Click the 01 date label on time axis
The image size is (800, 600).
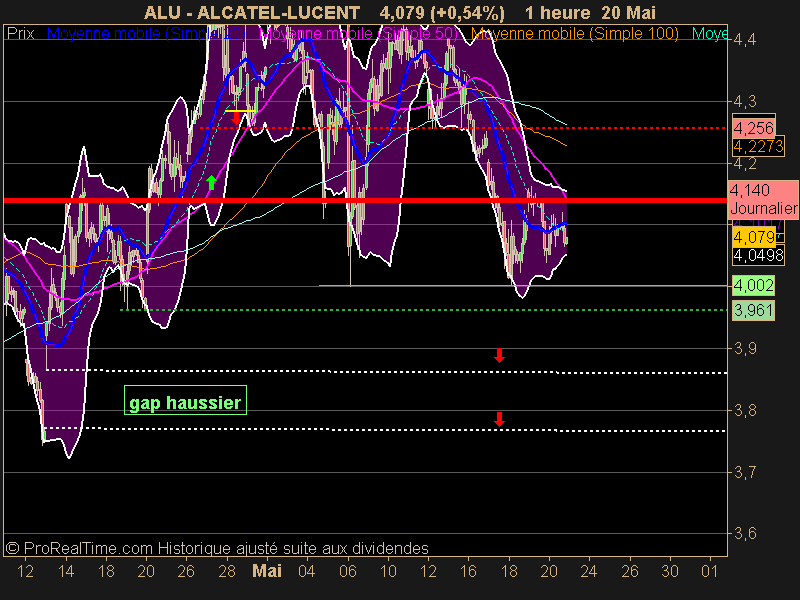[x=709, y=570]
